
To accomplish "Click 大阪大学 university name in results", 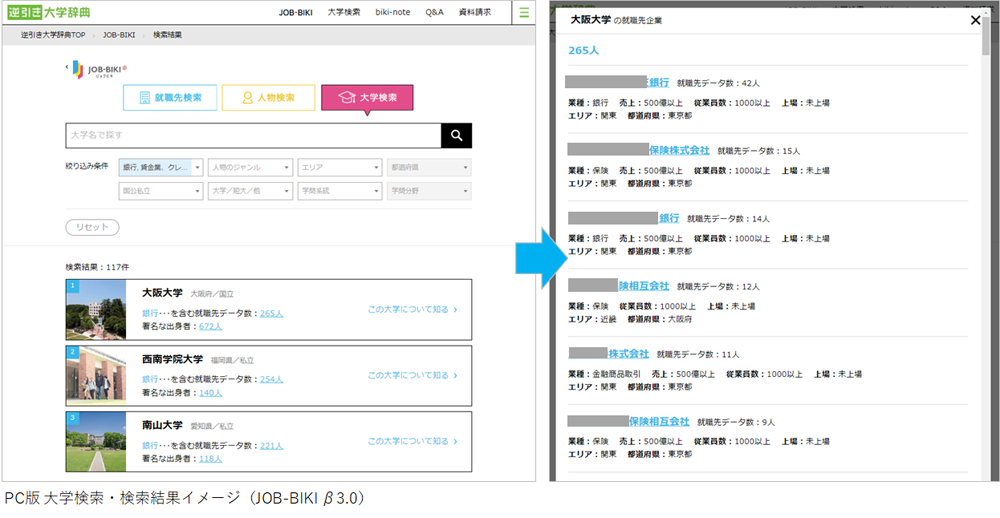I will coord(163,293).
